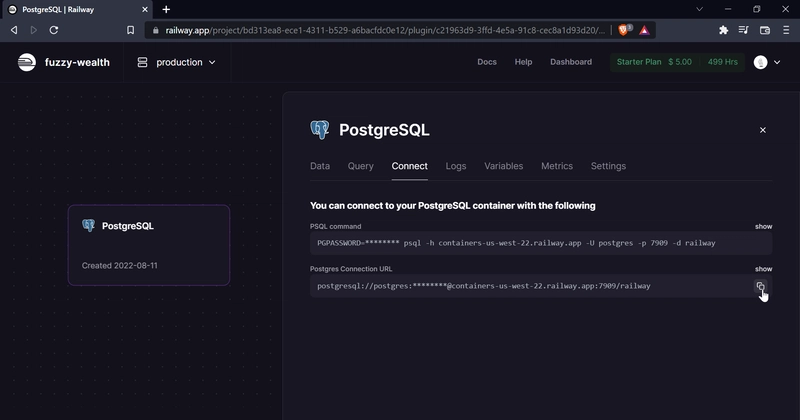Click the Starter Plan usage badge
The image size is (800, 420).
[678, 62]
